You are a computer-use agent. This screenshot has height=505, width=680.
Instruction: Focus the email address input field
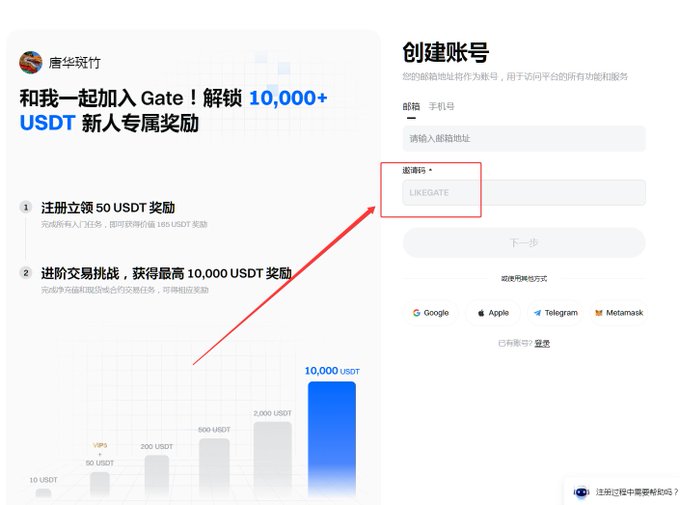[524, 138]
